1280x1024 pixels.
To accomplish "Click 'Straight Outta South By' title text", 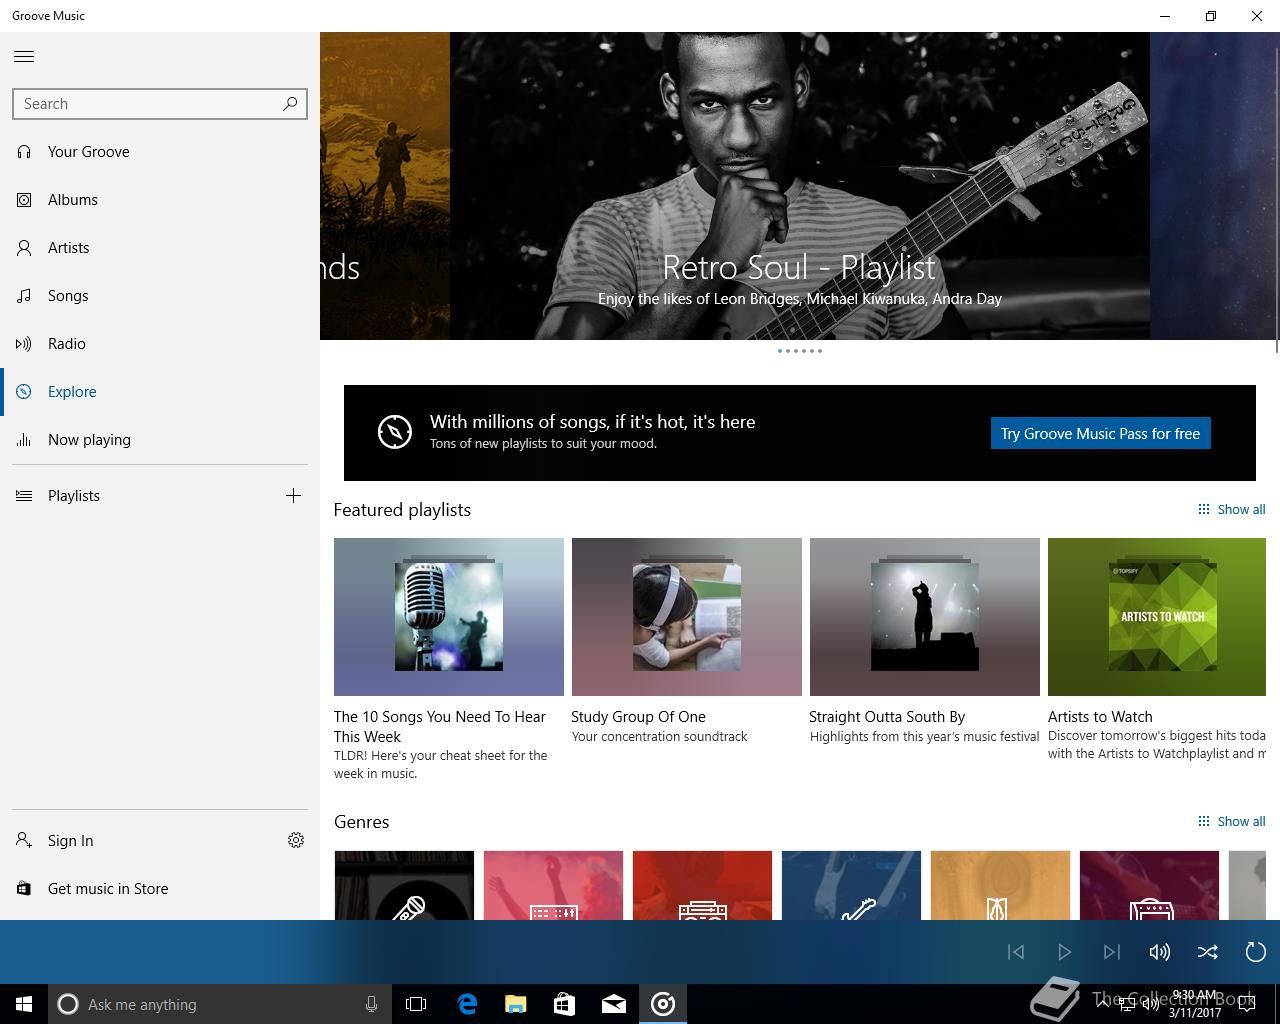I will [x=887, y=717].
